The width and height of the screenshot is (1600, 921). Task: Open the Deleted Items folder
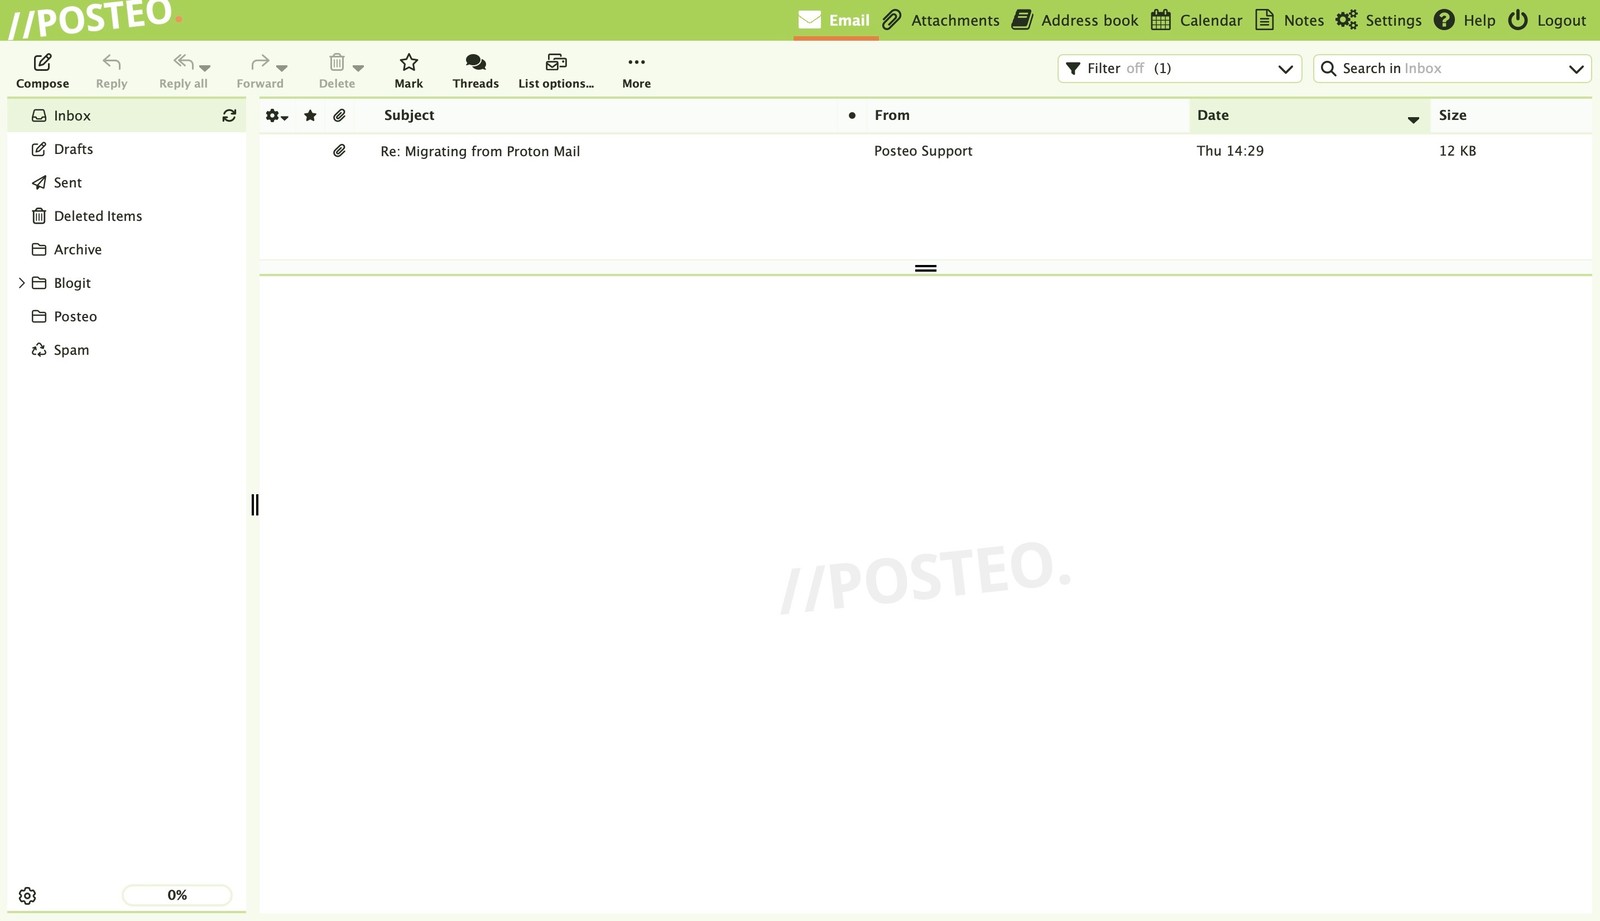click(126, 216)
